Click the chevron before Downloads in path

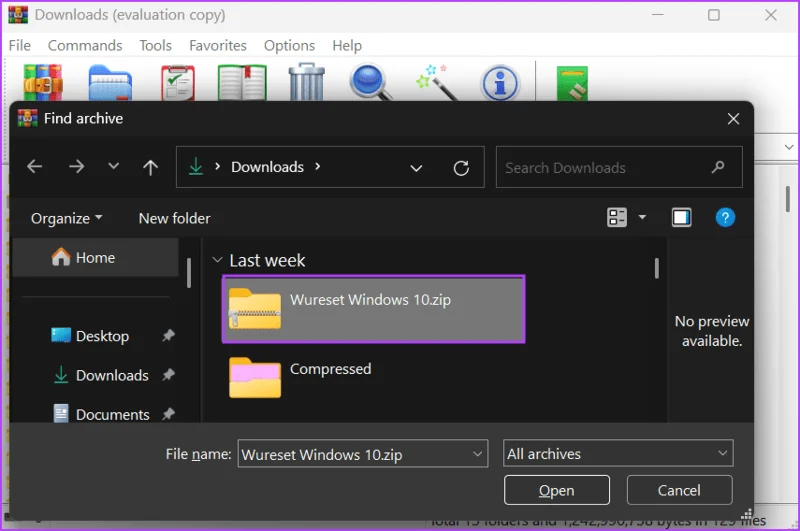click(x=218, y=166)
